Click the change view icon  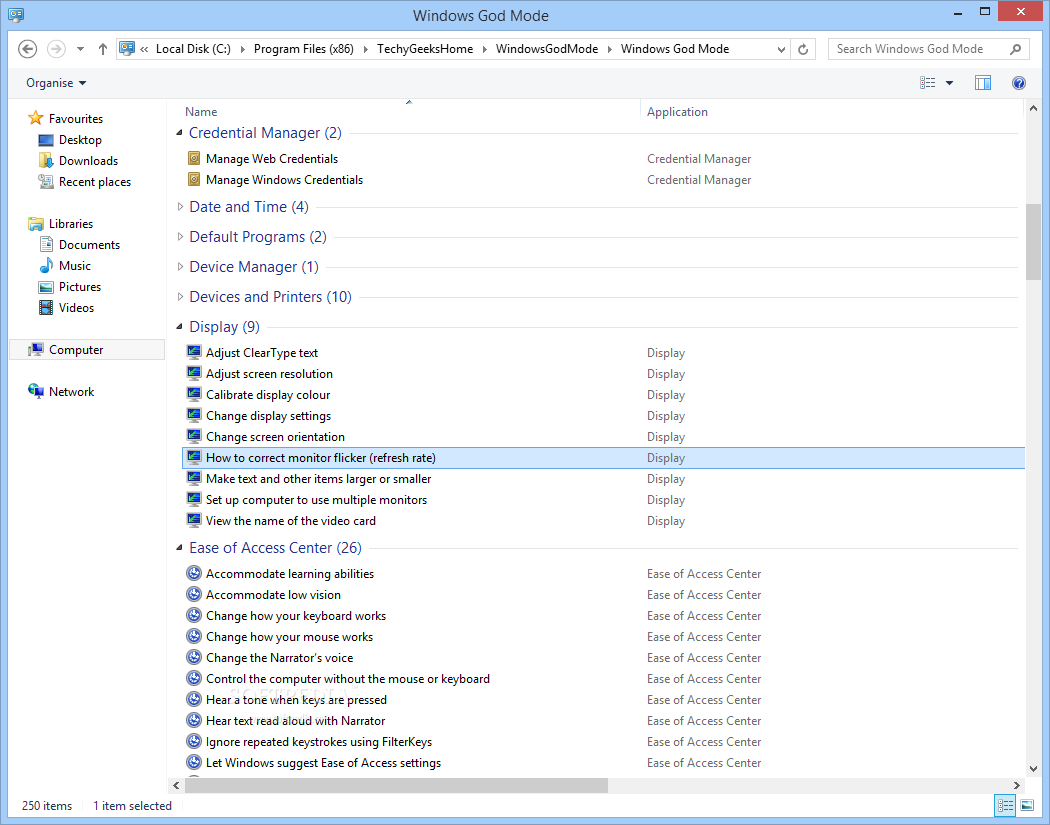(x=927, y=83)
